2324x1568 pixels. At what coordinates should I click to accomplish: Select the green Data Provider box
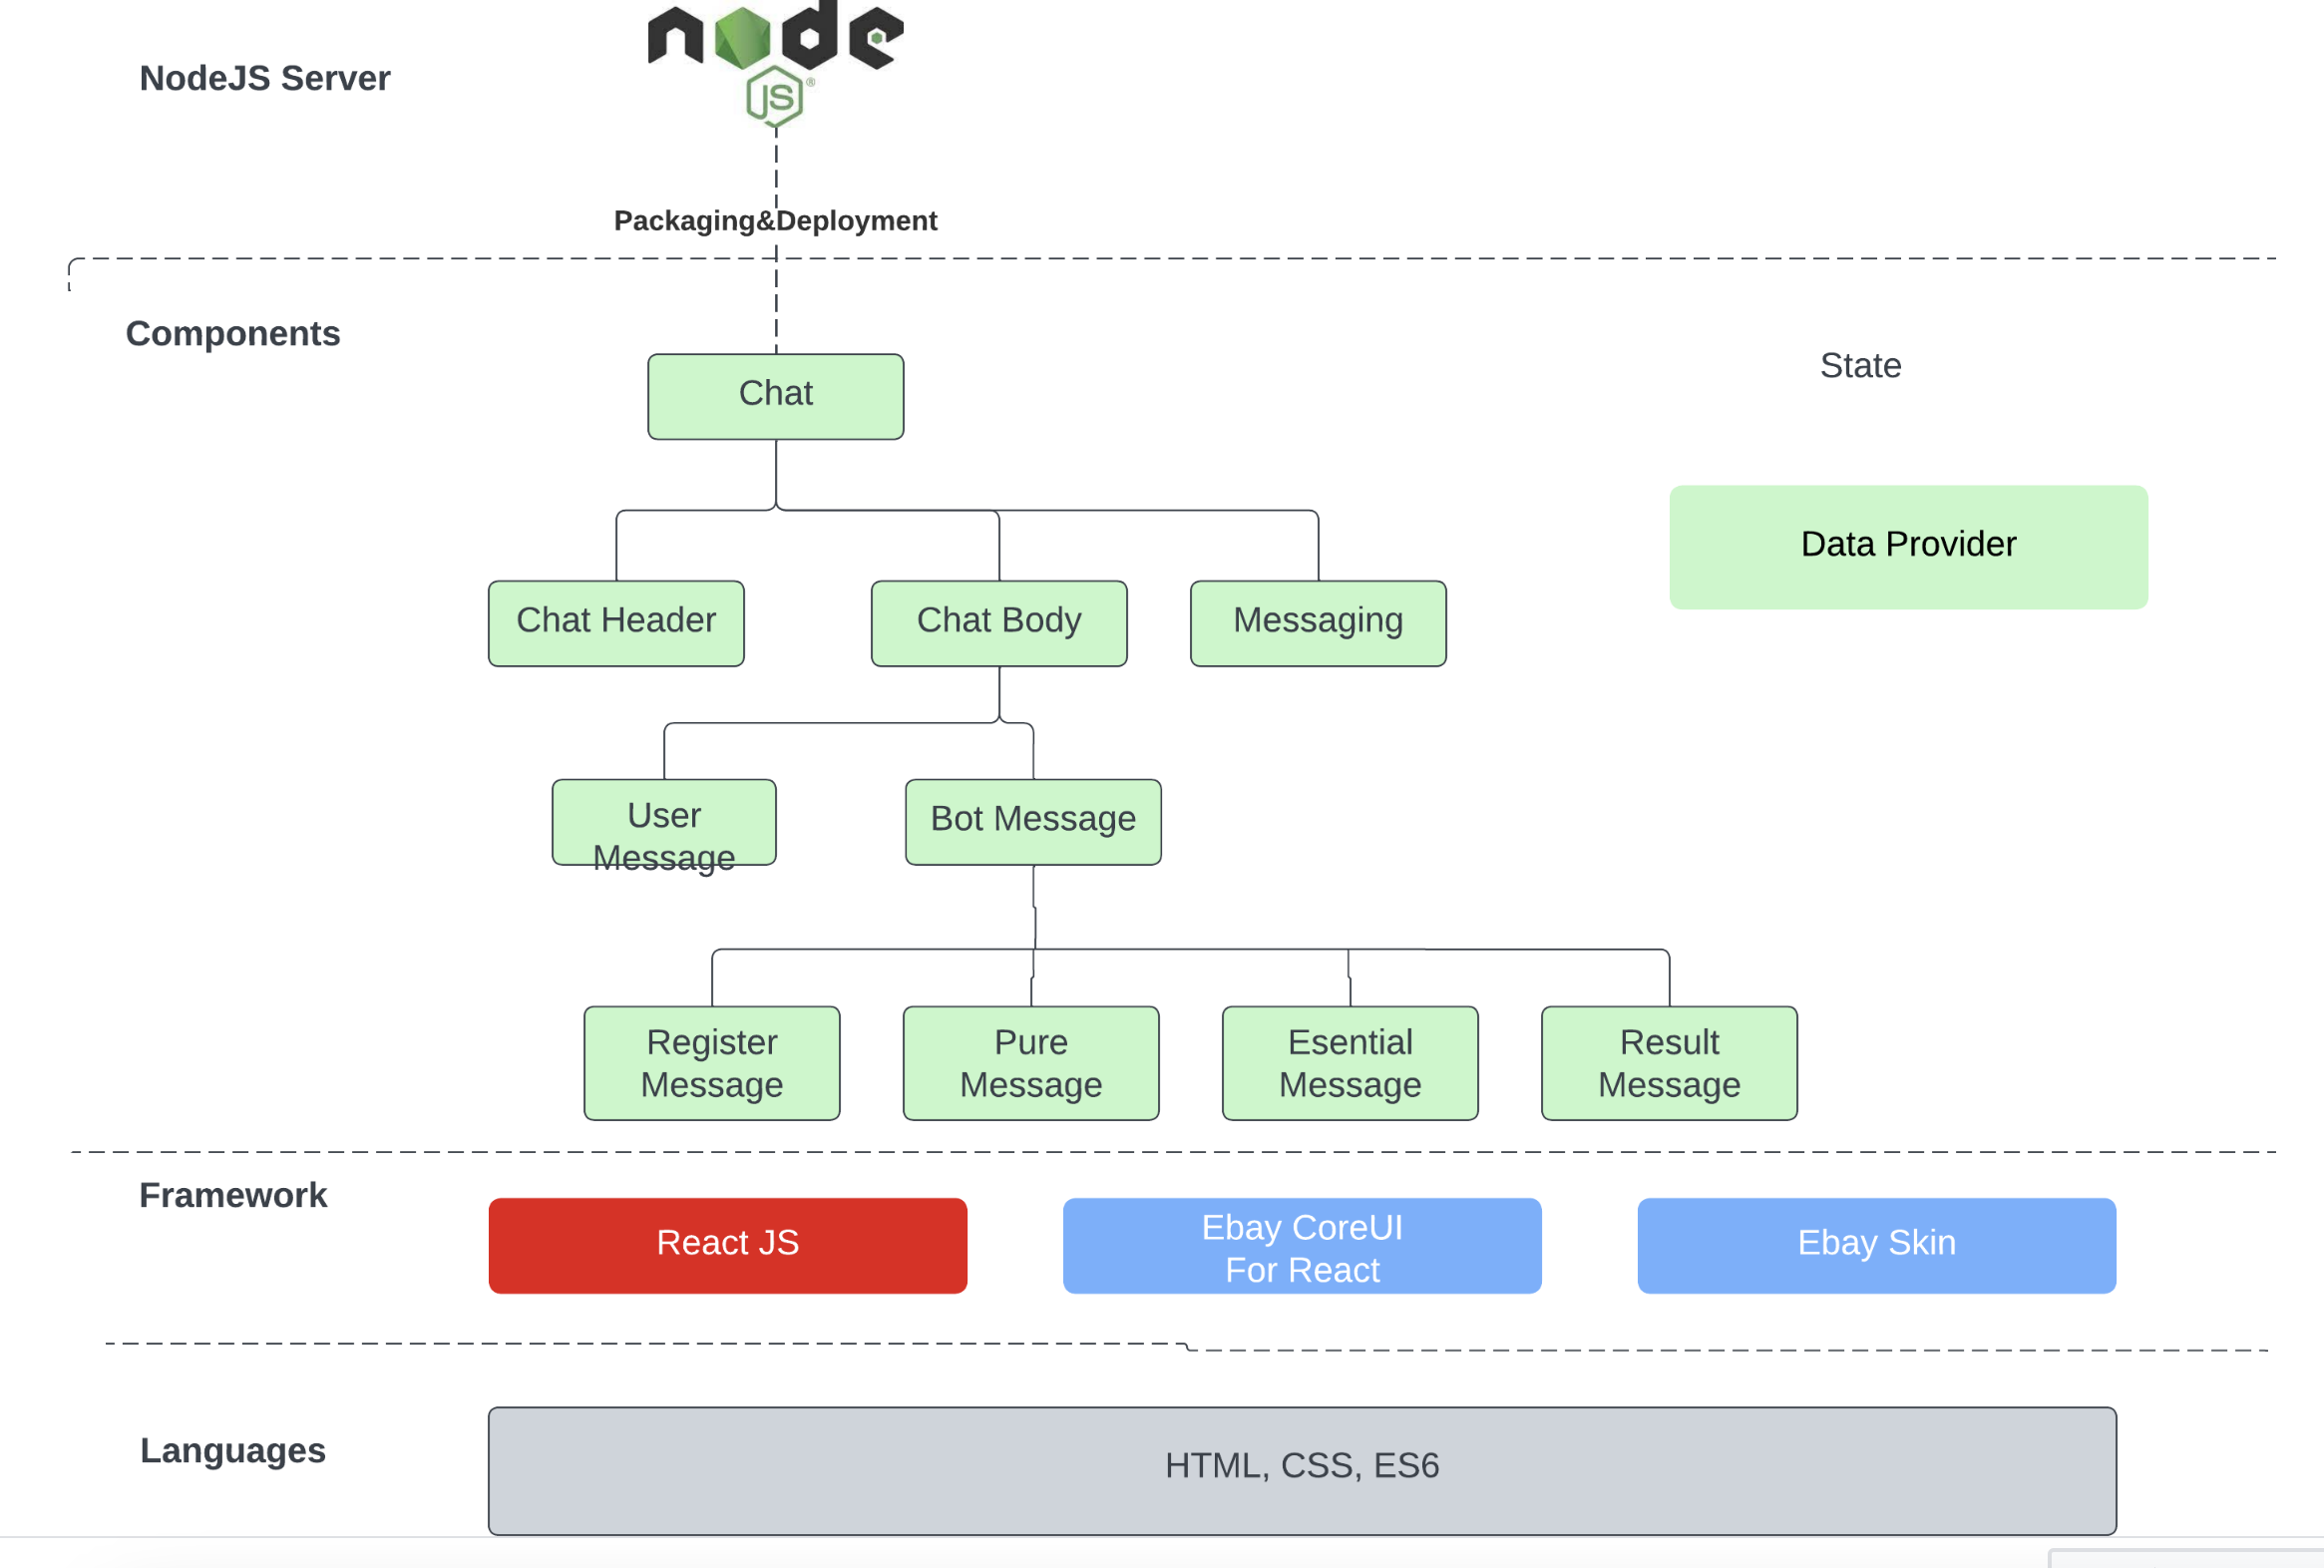click(x=1907, y=547)
